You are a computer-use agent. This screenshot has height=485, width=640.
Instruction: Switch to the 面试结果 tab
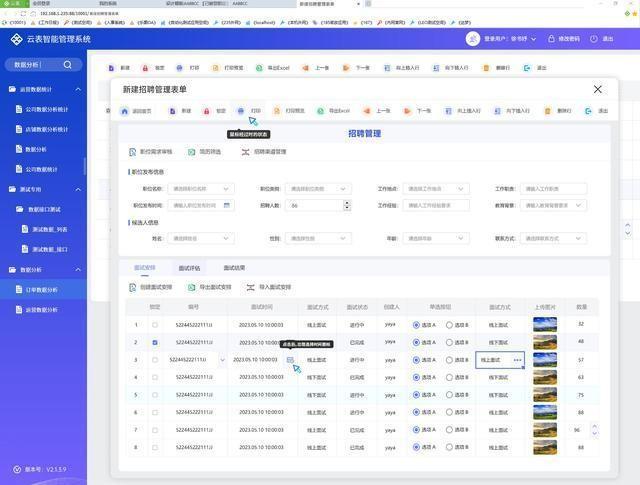click(x=234, y=268)
